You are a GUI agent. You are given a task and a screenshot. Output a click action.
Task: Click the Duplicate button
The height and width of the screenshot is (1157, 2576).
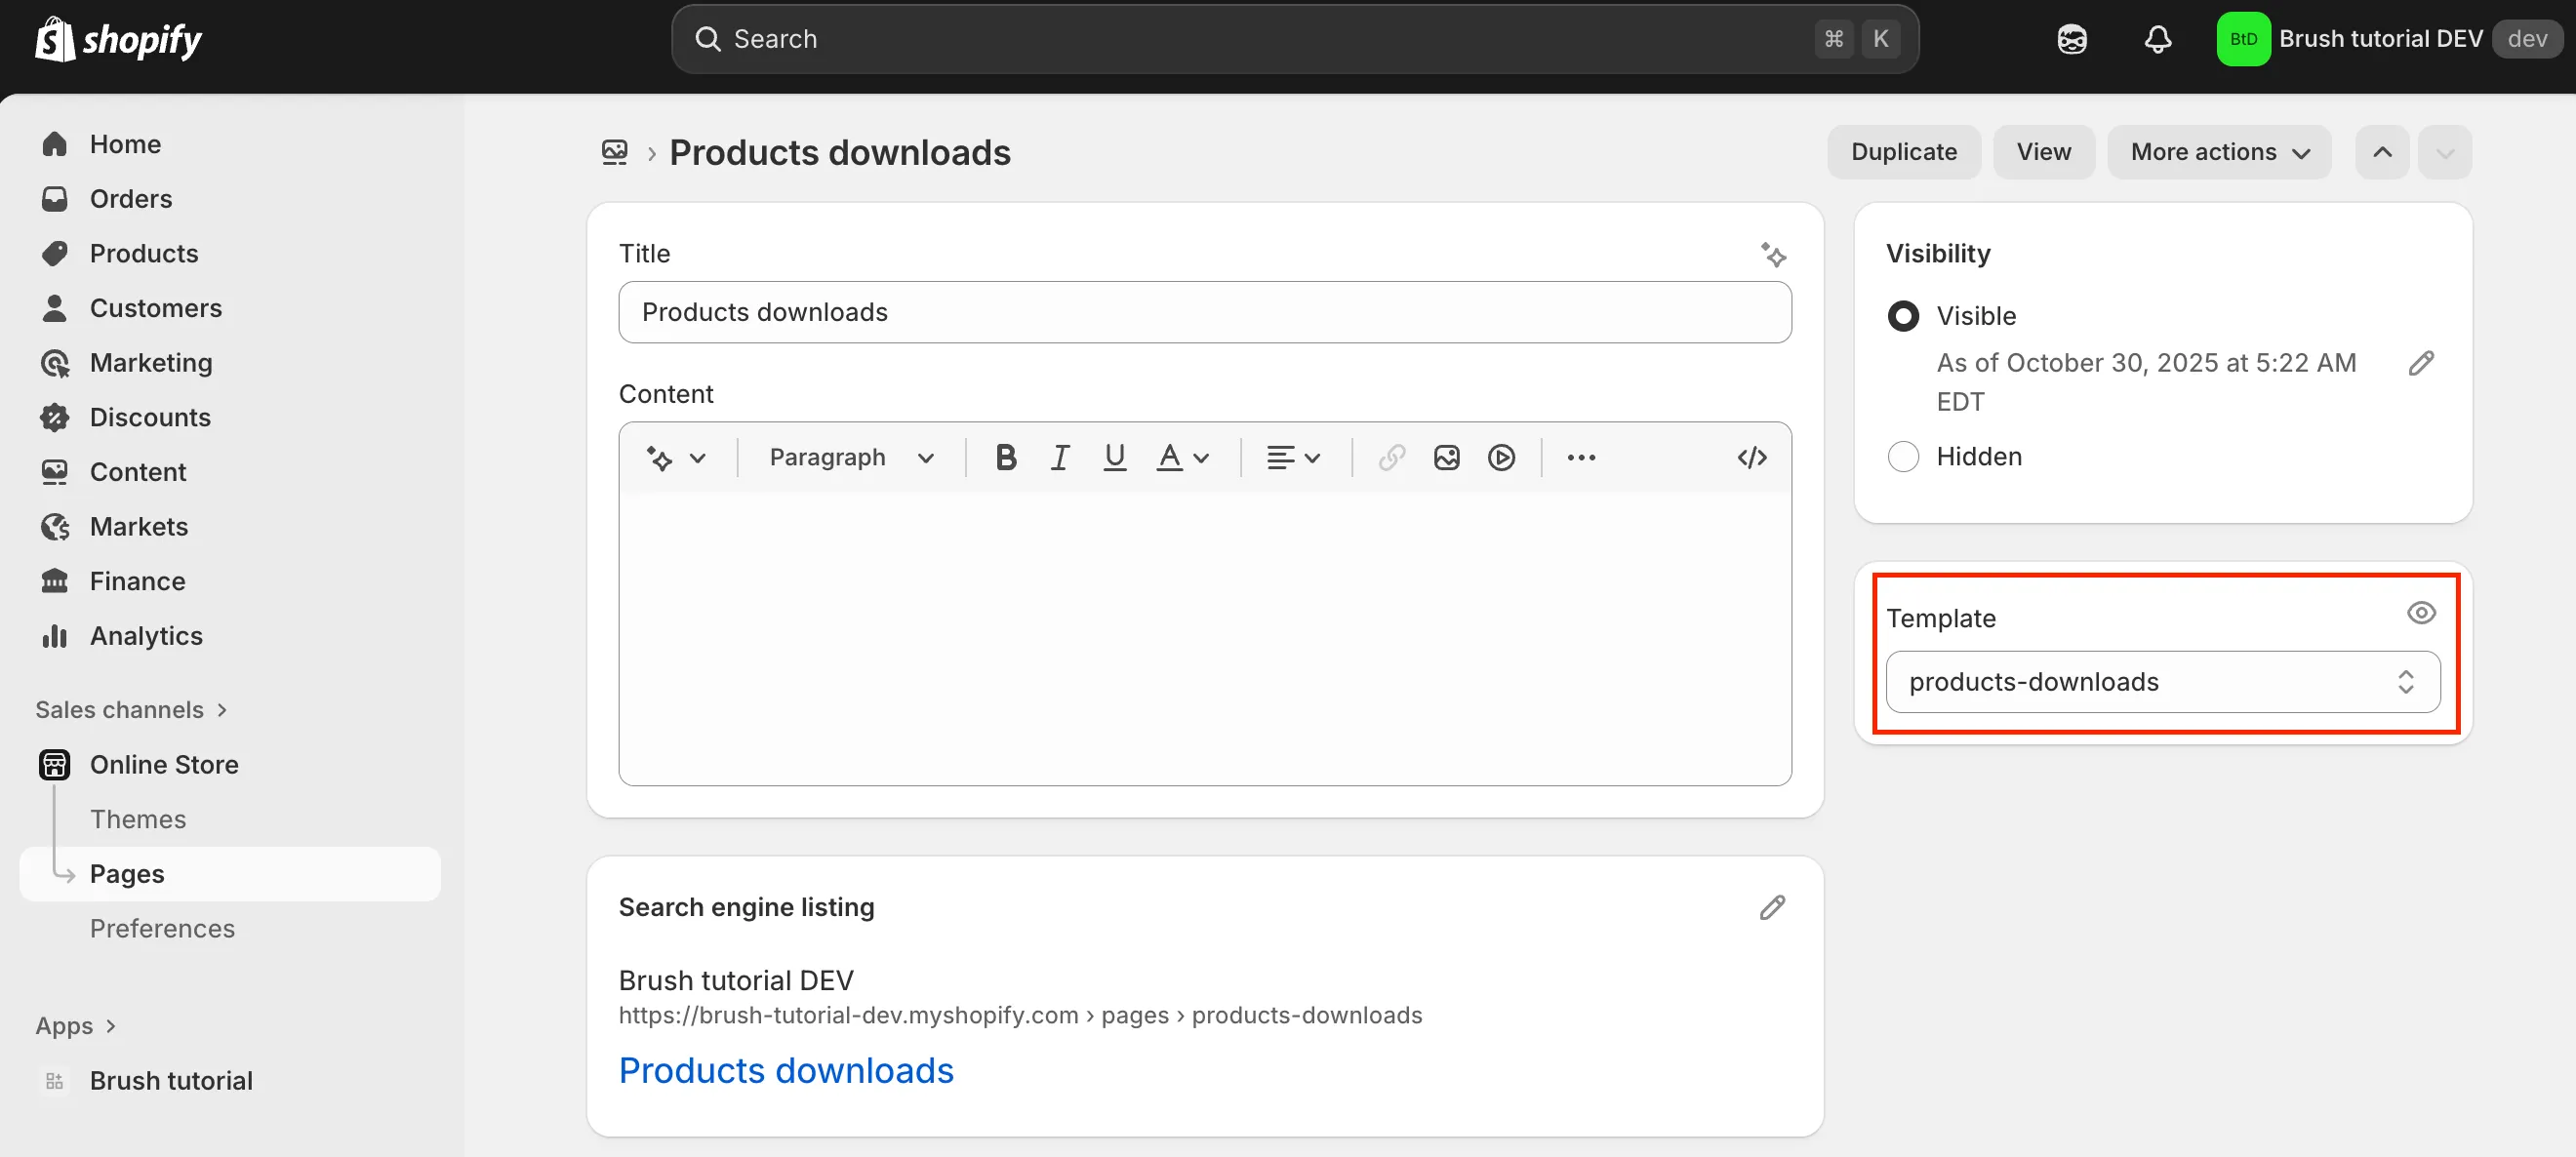1903,151
